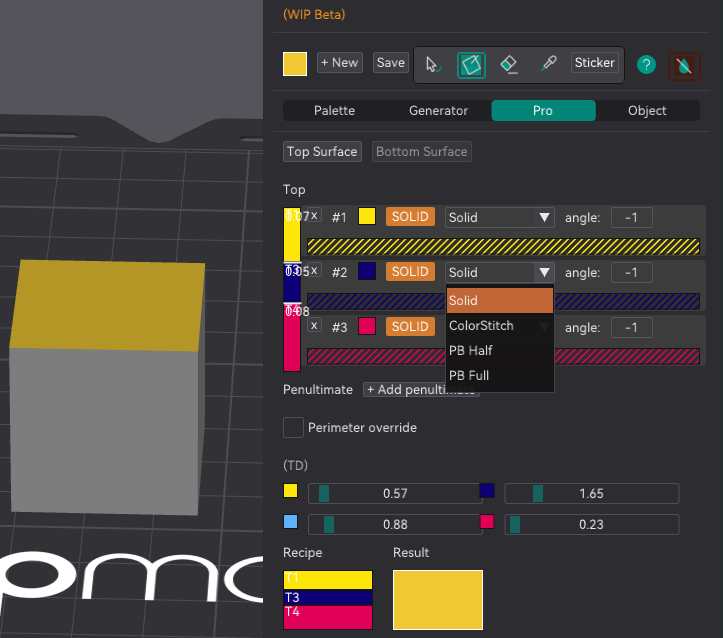723x638 pixels.
Task: Click the yellow Result color preview
Action: [x=438, y=600]
